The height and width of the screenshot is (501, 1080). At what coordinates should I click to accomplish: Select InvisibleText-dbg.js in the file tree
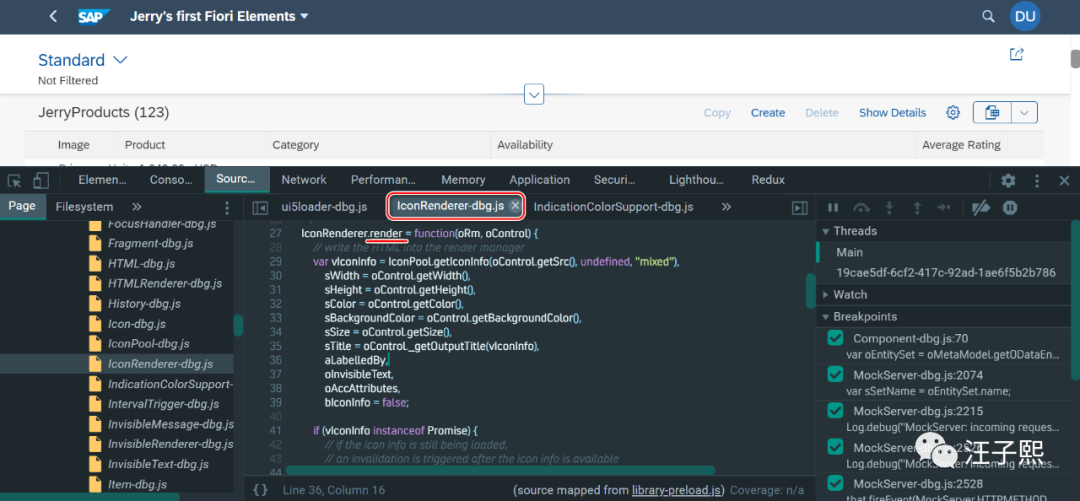coord(158,464)
